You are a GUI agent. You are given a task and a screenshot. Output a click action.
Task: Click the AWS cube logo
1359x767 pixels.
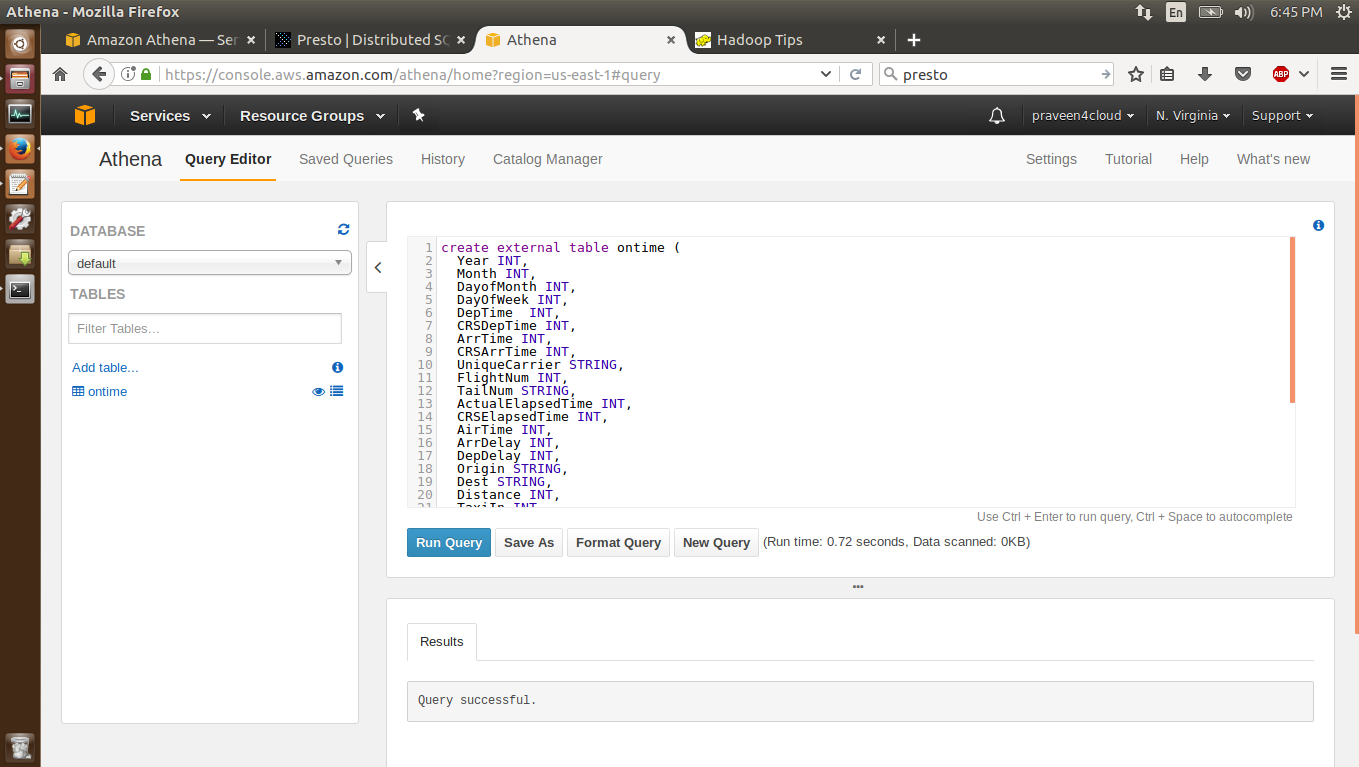click(x=85, y=116)
